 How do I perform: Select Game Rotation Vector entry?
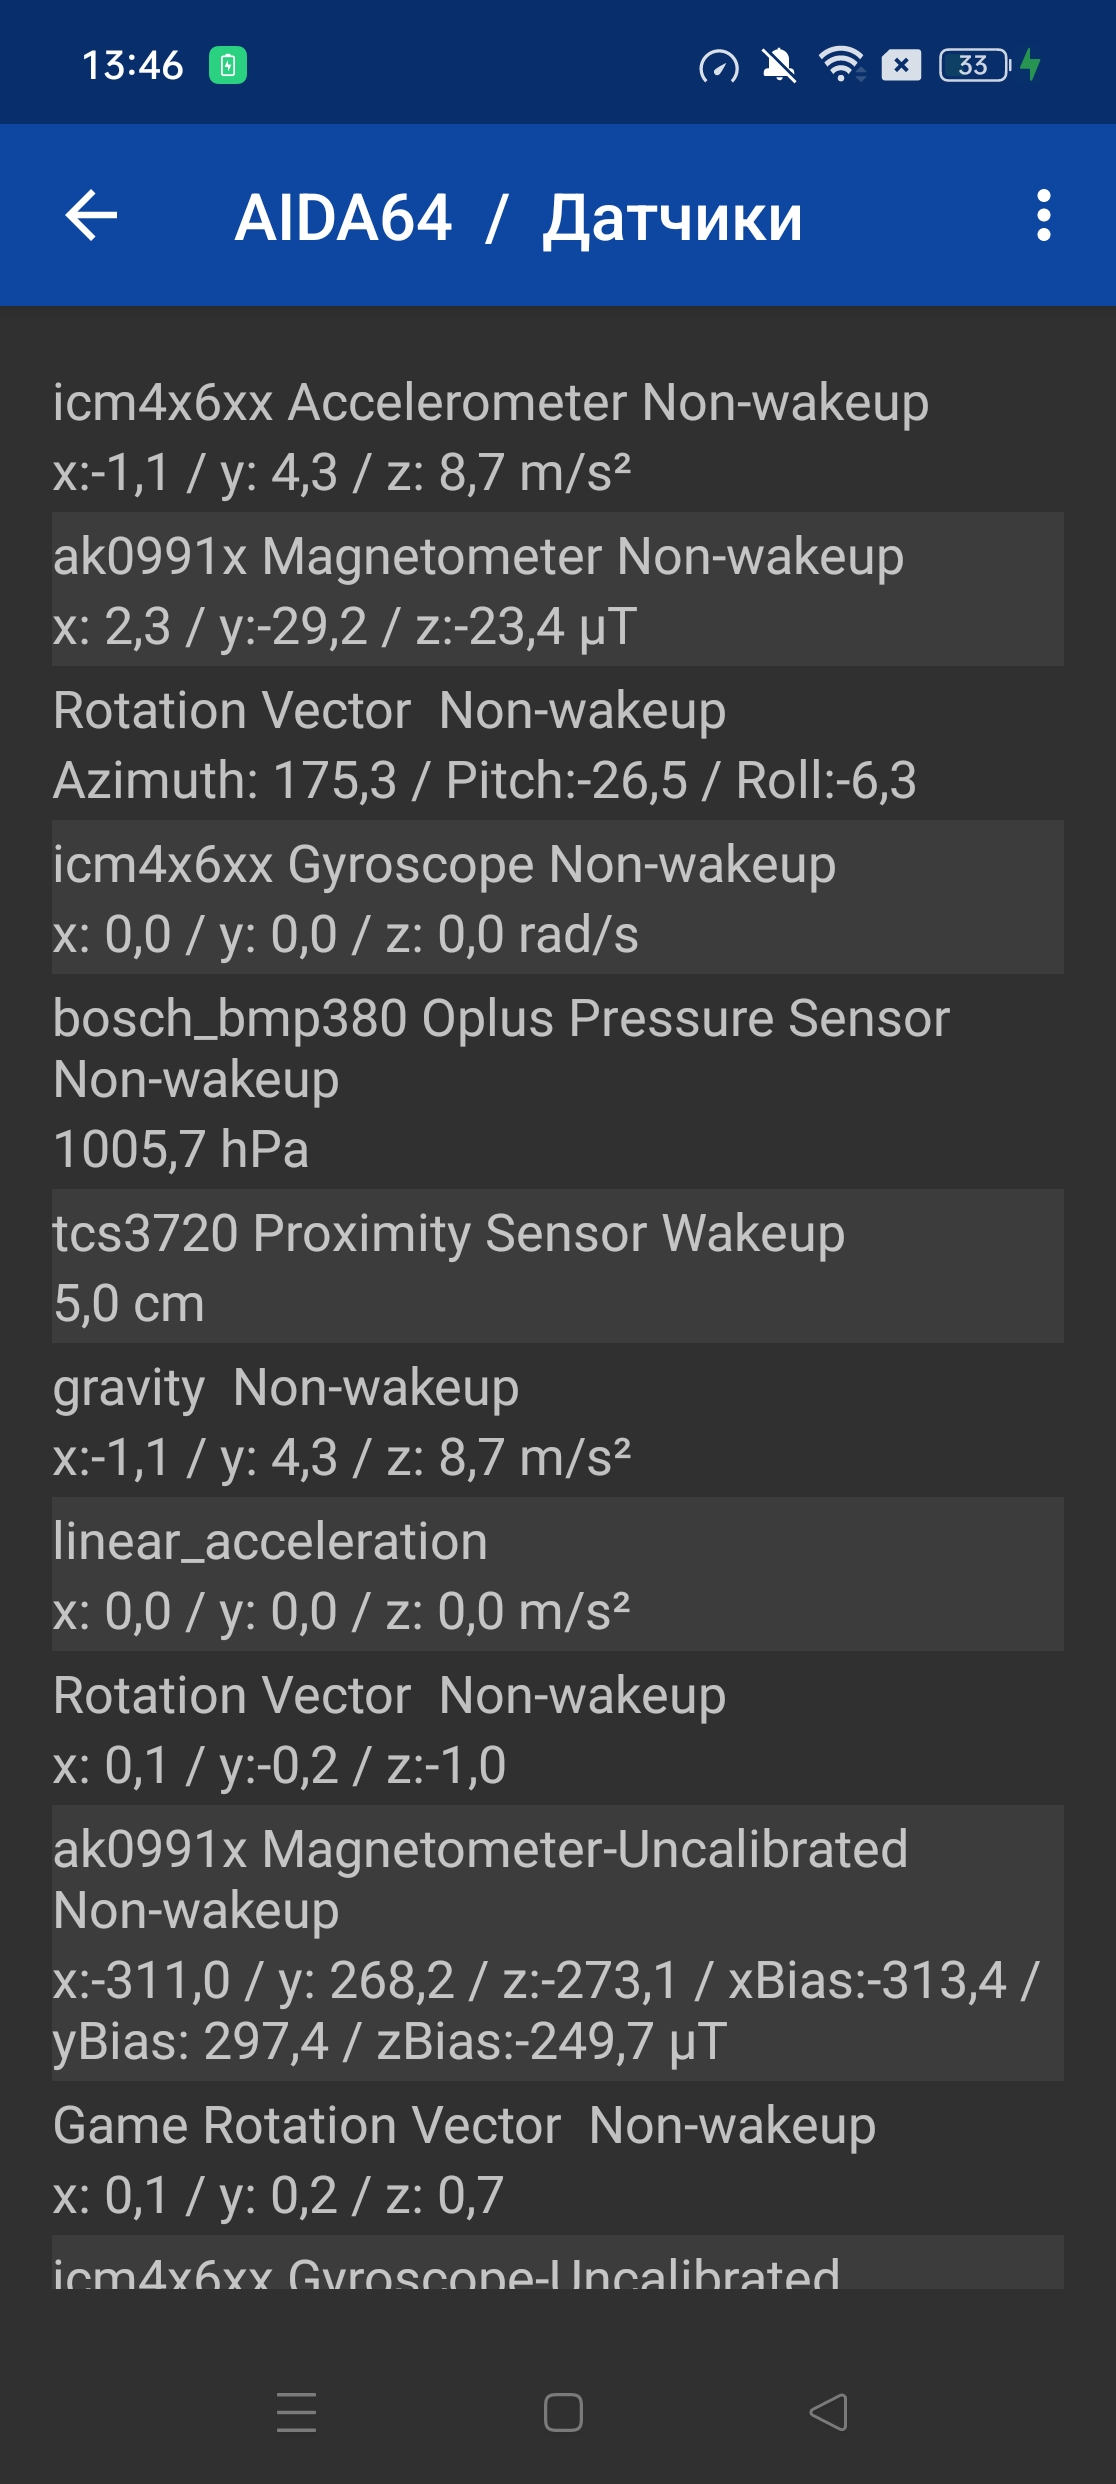point(557,2159)
